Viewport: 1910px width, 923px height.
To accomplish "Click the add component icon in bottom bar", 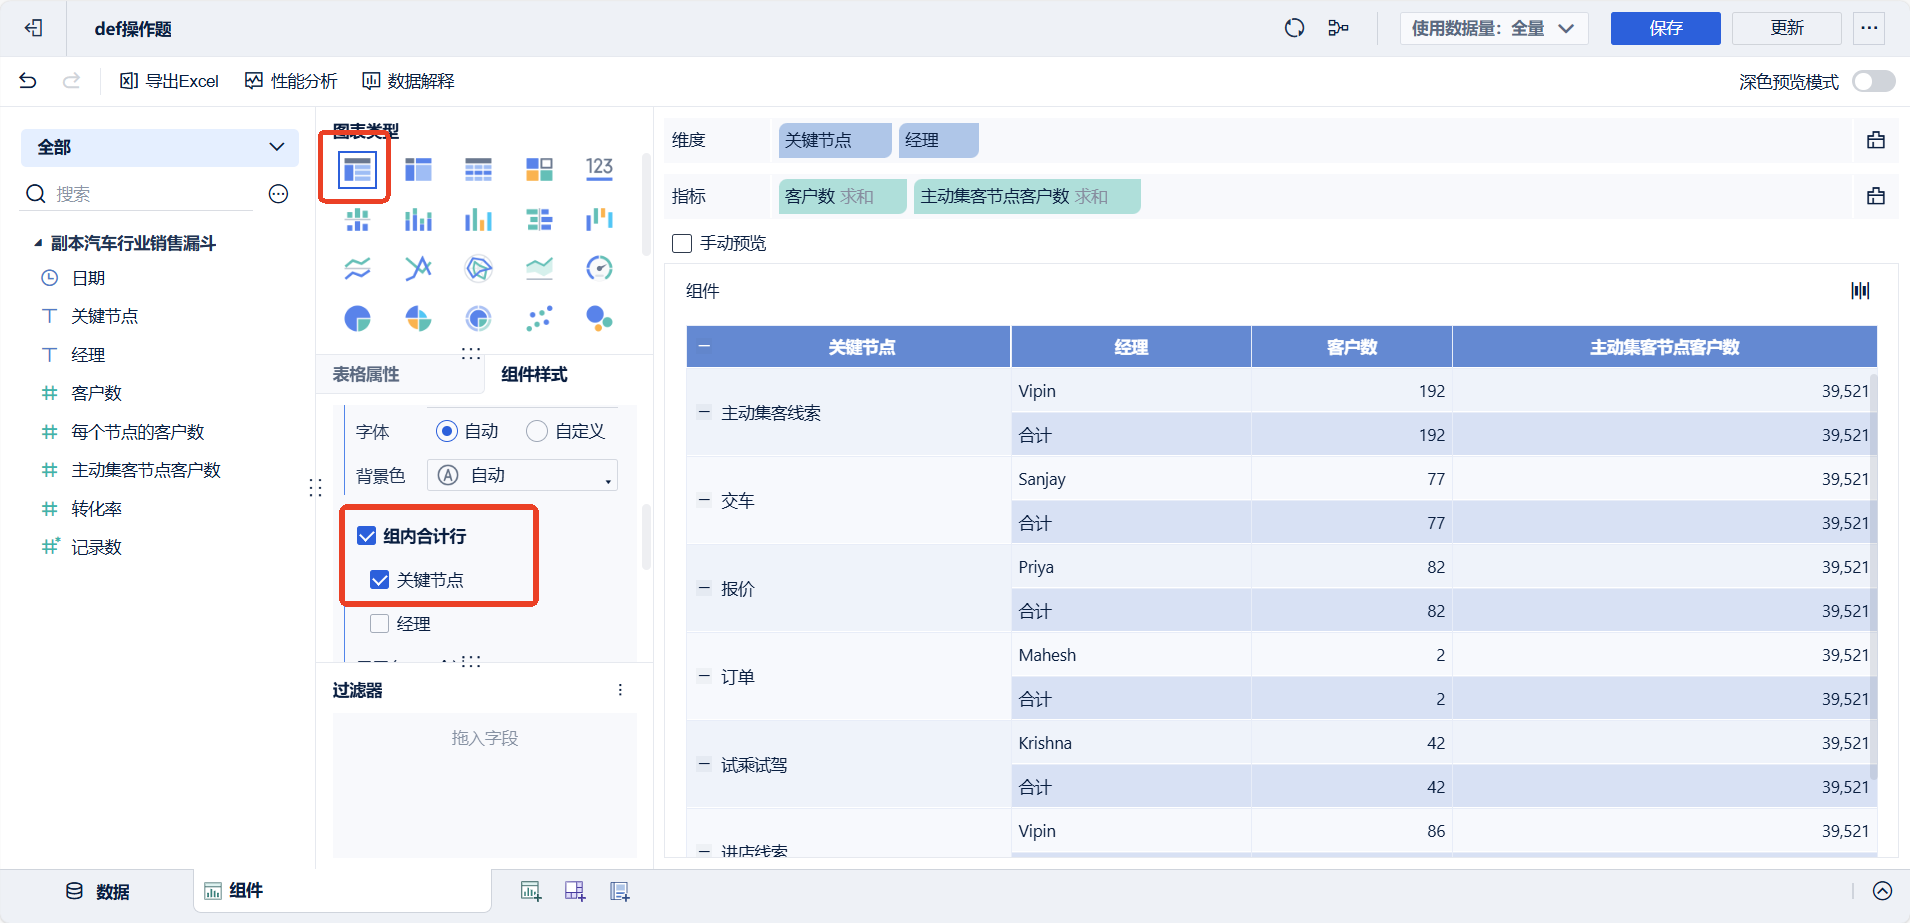I will click(x=531, y=892).
